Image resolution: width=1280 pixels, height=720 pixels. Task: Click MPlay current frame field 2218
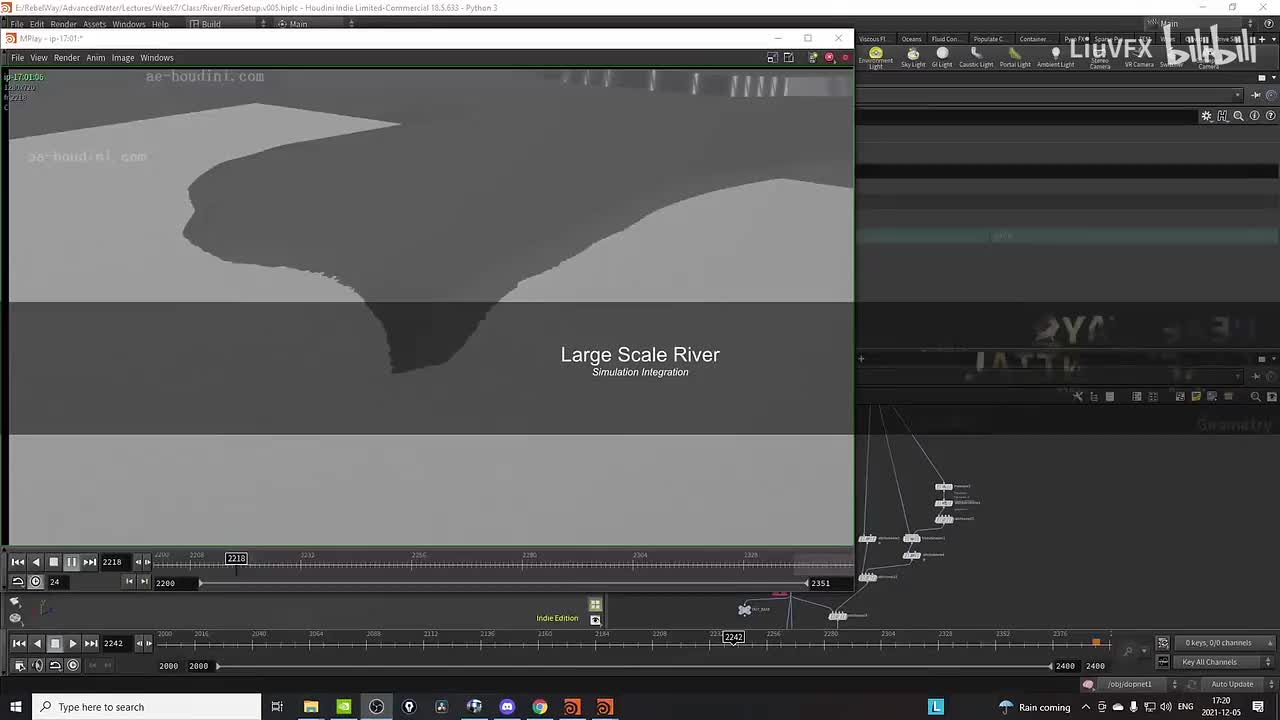click(115, 562)
